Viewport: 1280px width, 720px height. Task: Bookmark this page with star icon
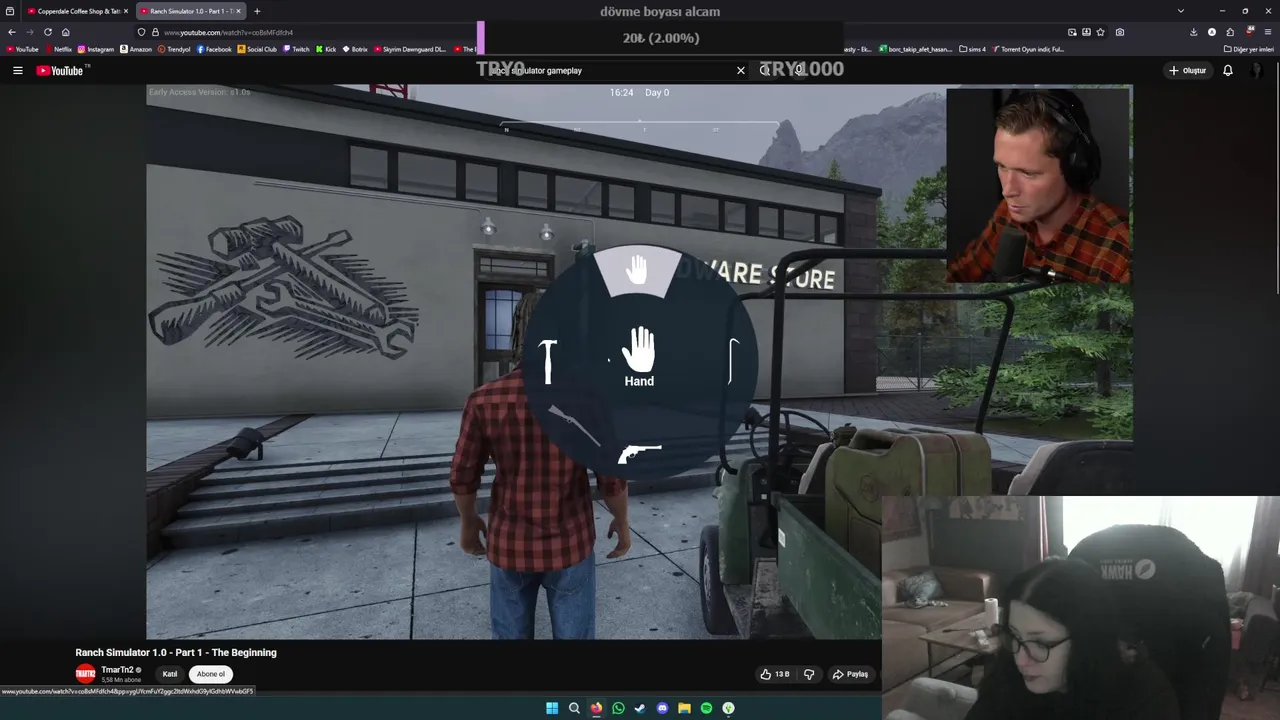pos(1102,32)
